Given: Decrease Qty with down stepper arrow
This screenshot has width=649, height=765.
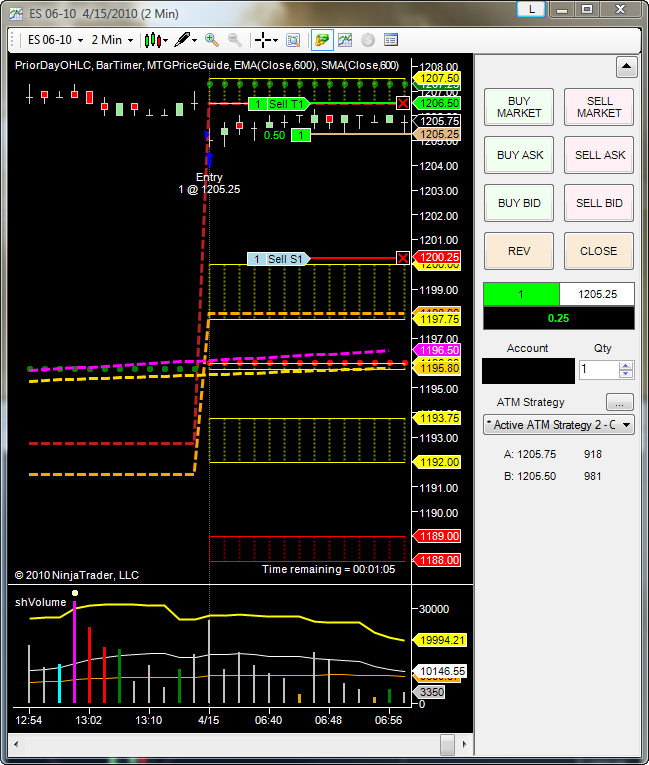Looking at the screenshot, I should coord(626,374).
